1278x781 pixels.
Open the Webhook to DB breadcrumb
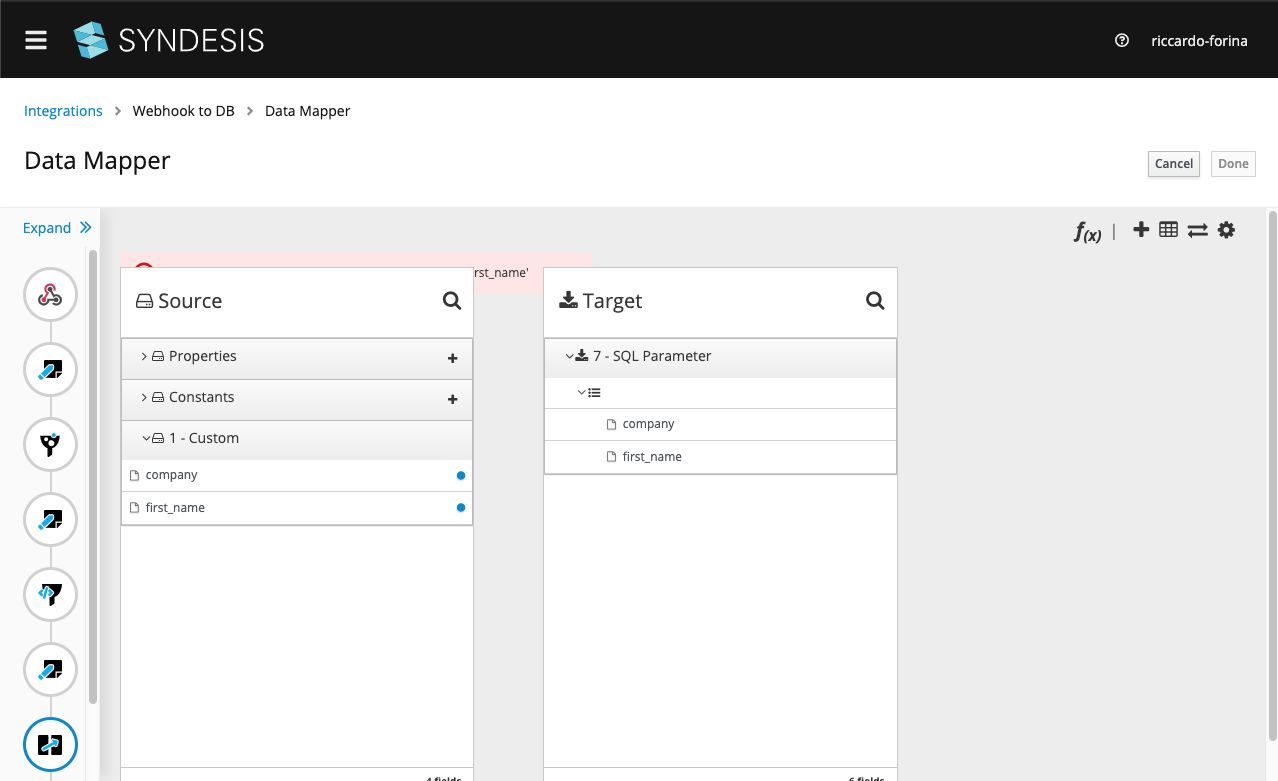pyautogui.click(x=183, y=111)
